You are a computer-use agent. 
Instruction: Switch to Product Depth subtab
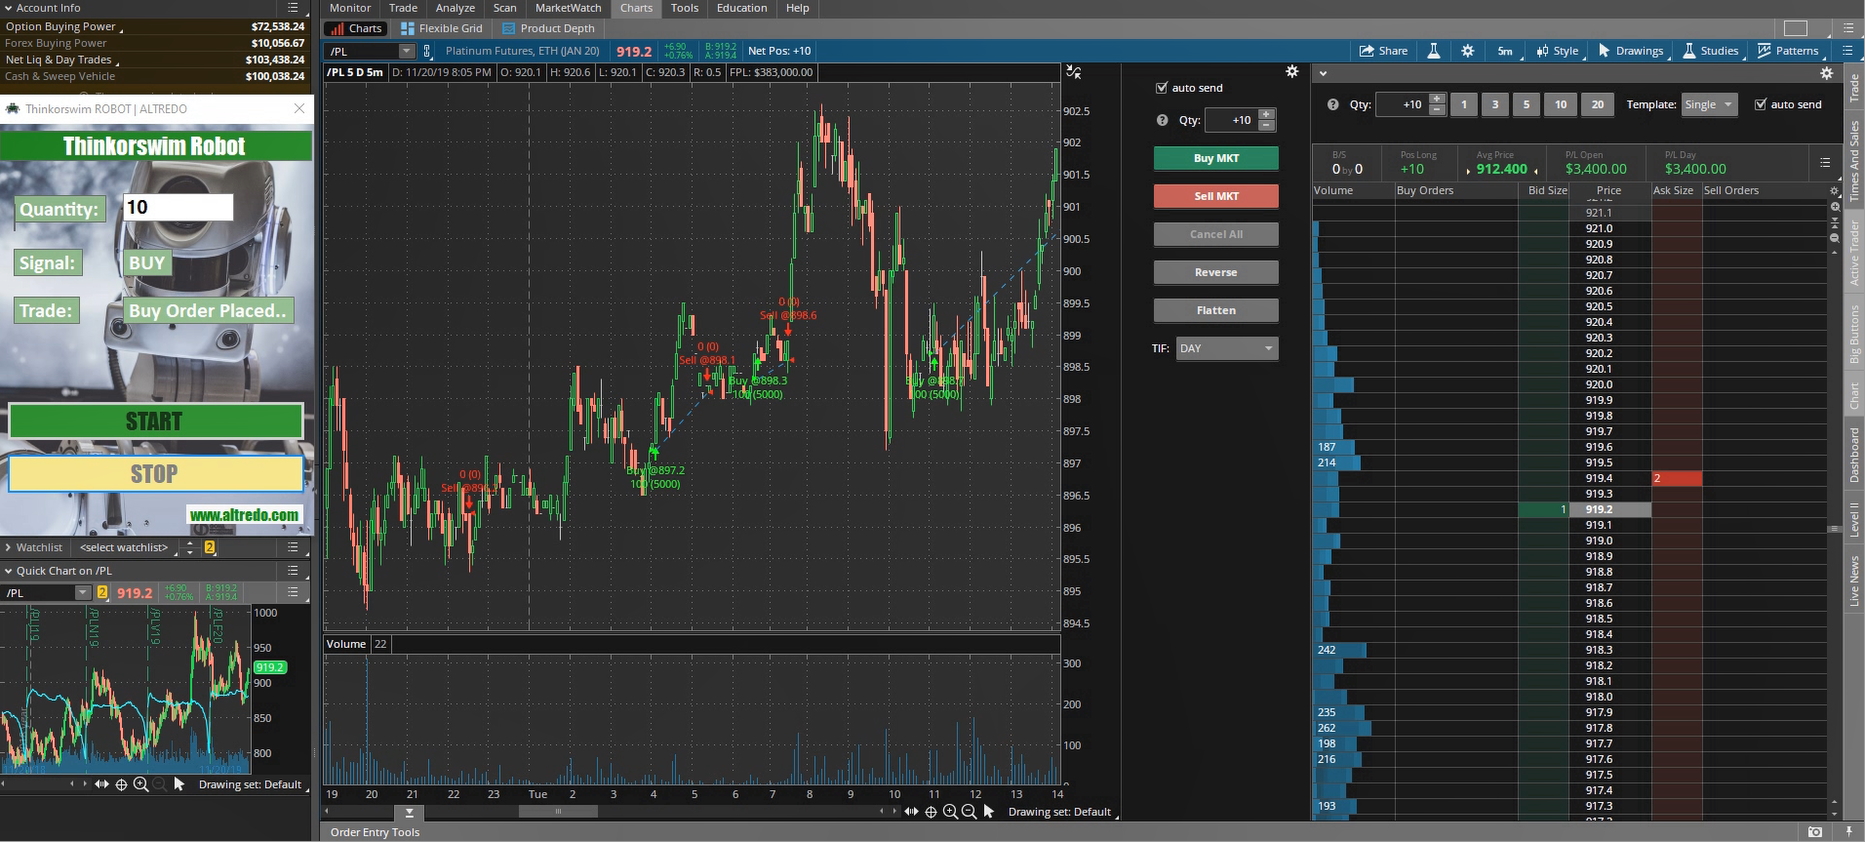548,28
